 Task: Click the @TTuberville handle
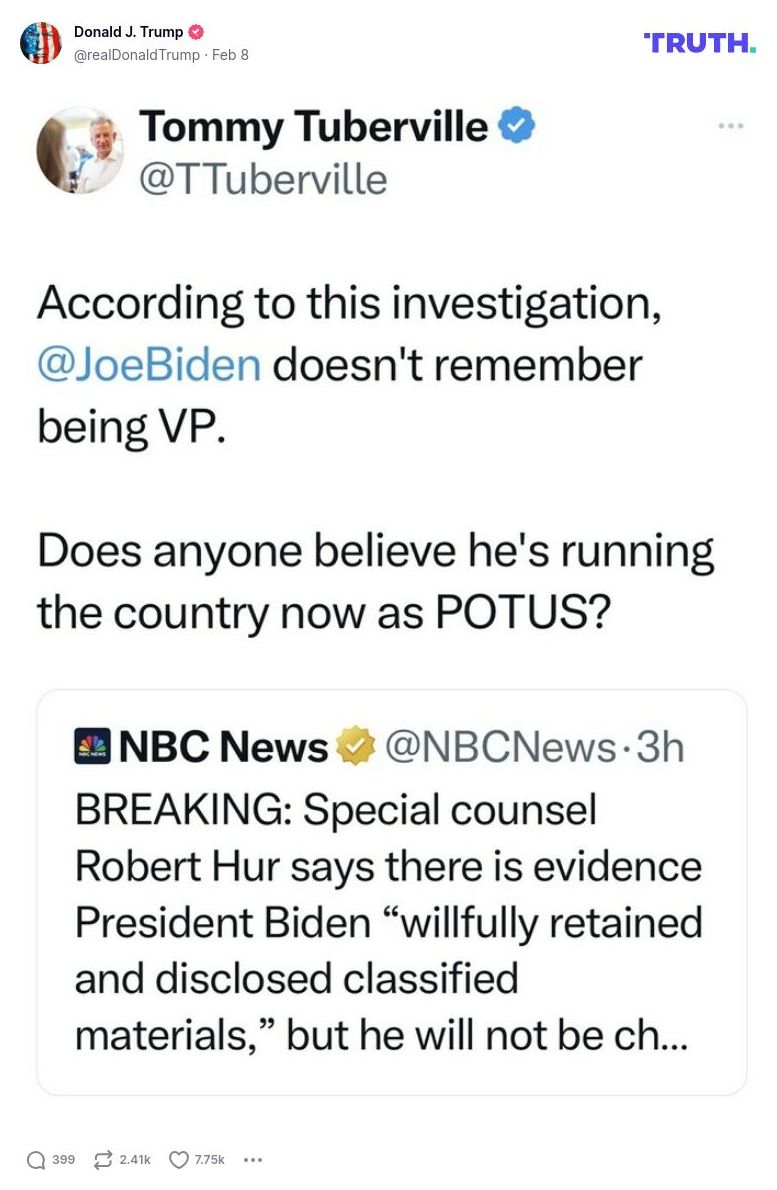pyautogui.click(x=264, y=179)
